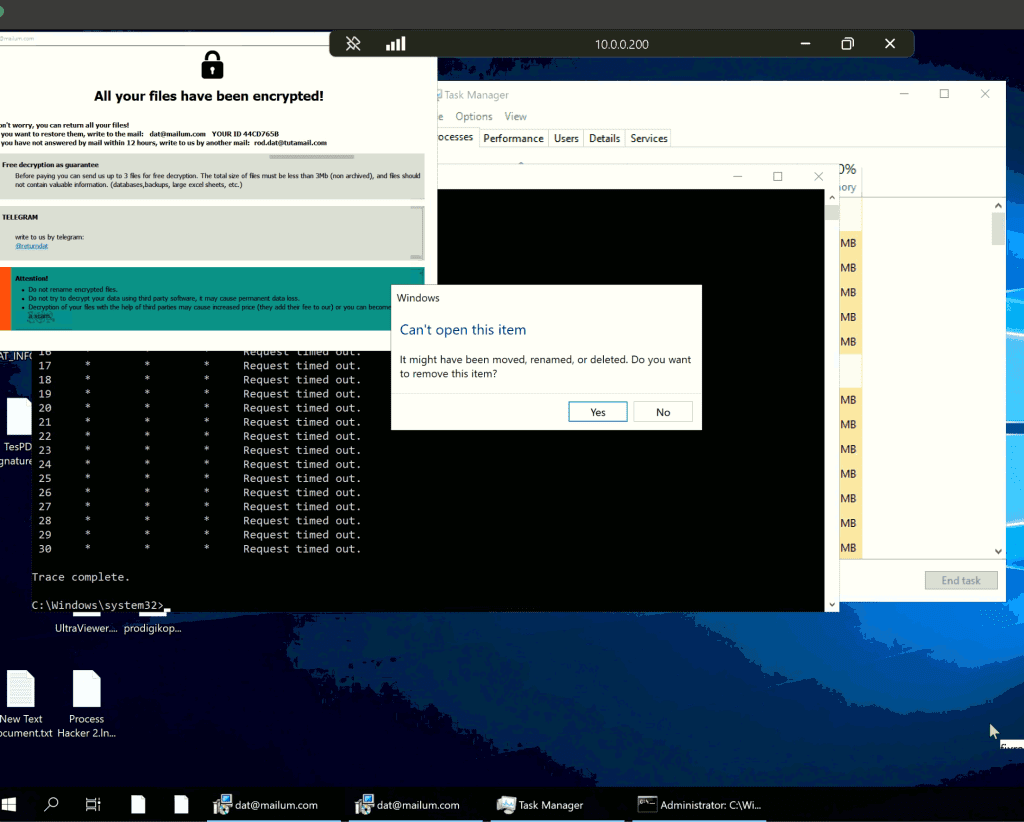
Task: Restore down the remote session window
Action: click(847, 44)
